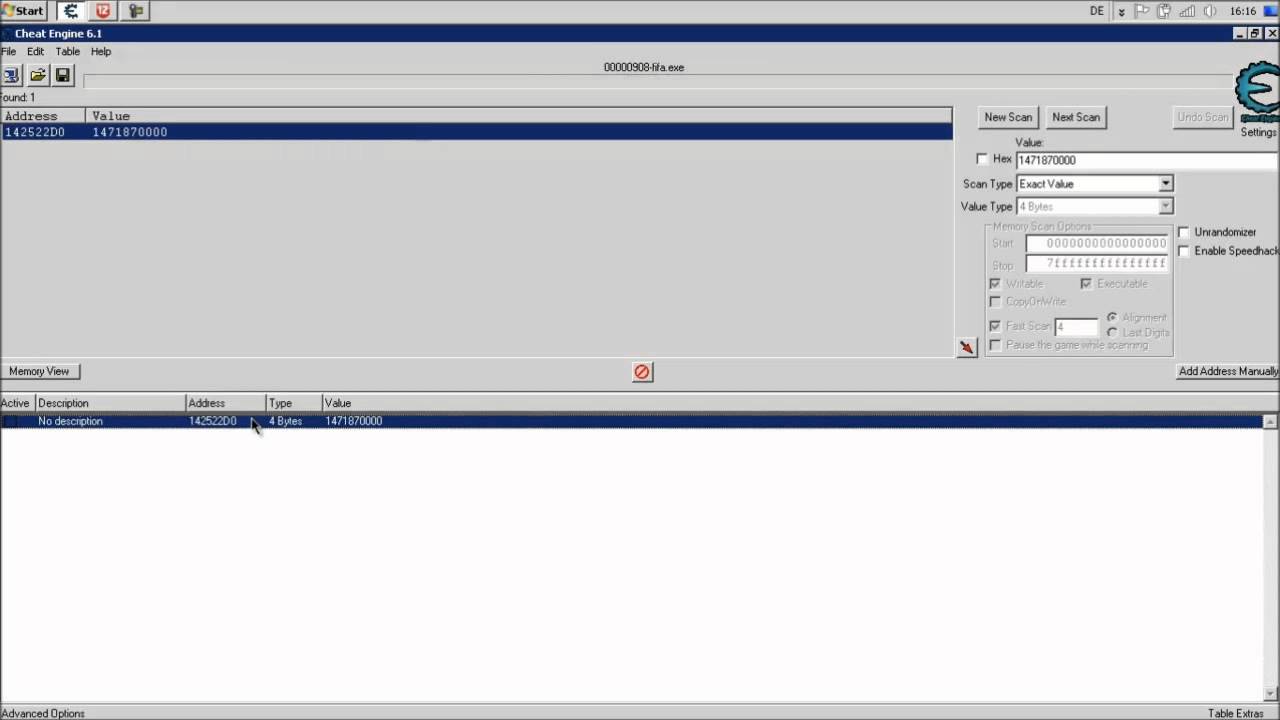Open Advanced Options
The height and width of the screenshot is (720, 1280).
point(43,713)
